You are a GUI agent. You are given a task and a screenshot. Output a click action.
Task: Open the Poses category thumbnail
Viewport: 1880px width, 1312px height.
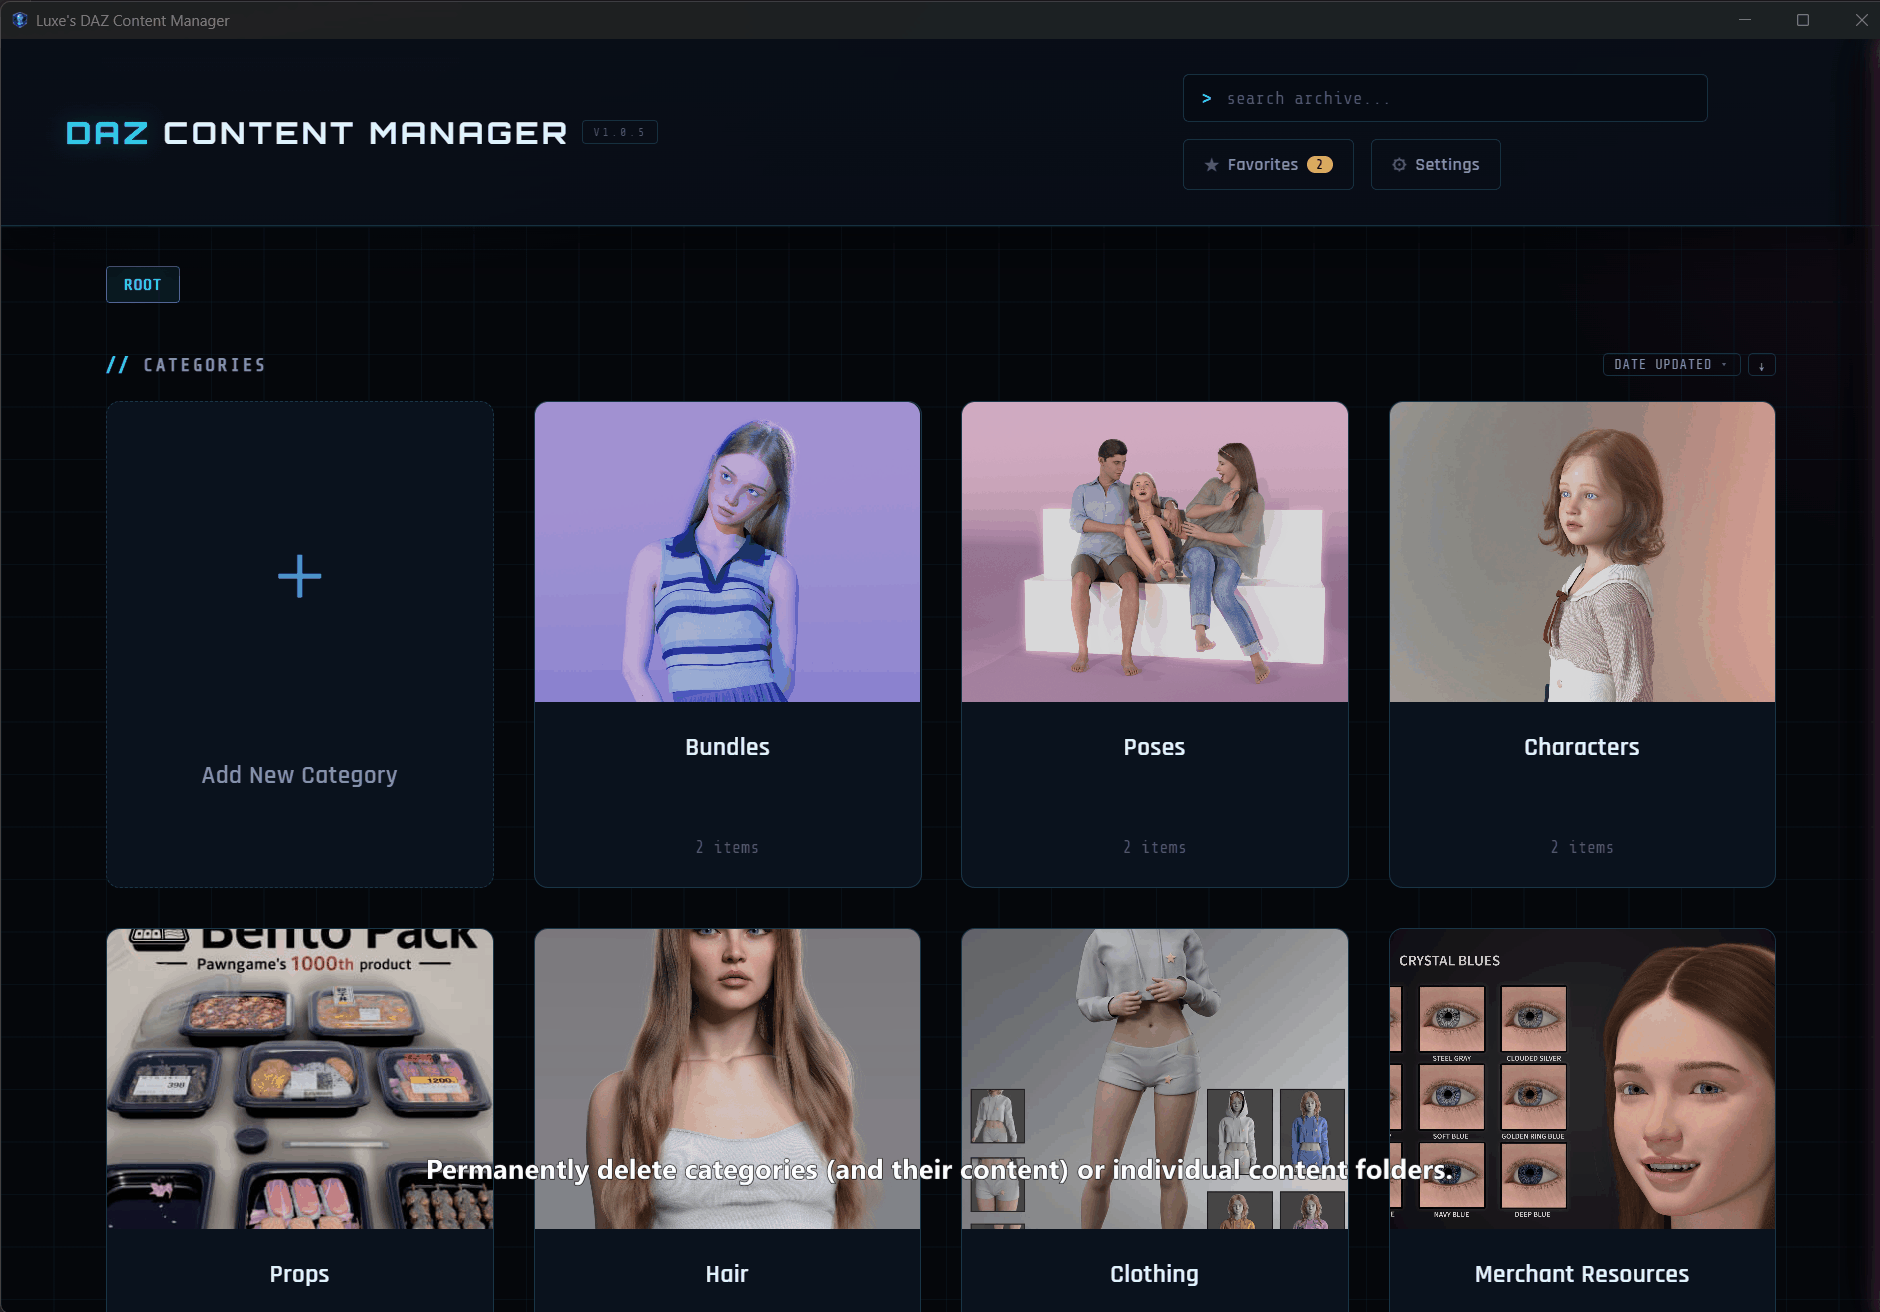click(1154, 552)
